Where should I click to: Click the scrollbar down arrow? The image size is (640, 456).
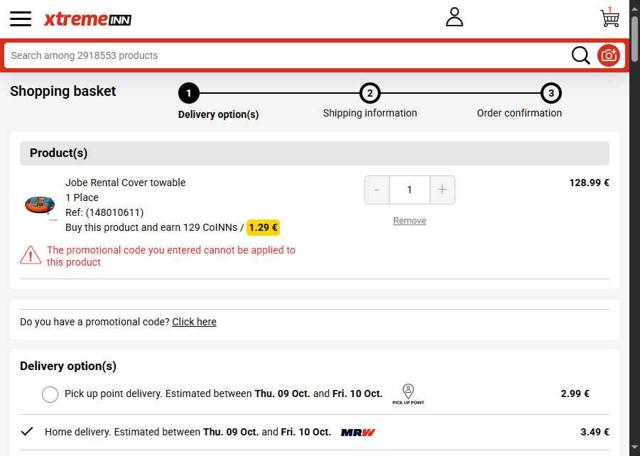pyautogui.click(x=635, y=448)
